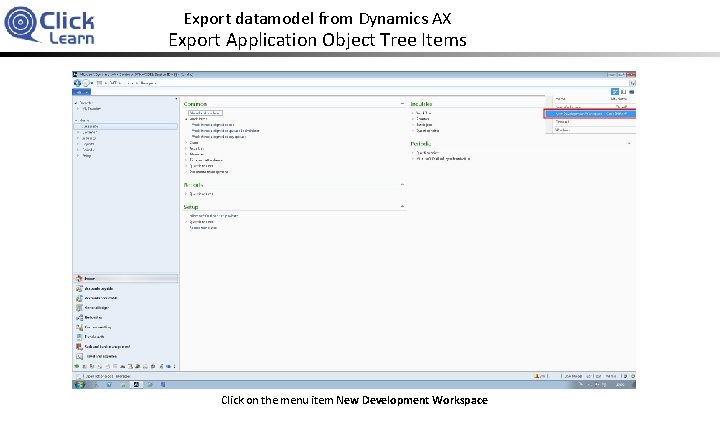Choose New Development Workspace in the menu
Viewport: 720px width, 437px height.
(x=590, y=114)
